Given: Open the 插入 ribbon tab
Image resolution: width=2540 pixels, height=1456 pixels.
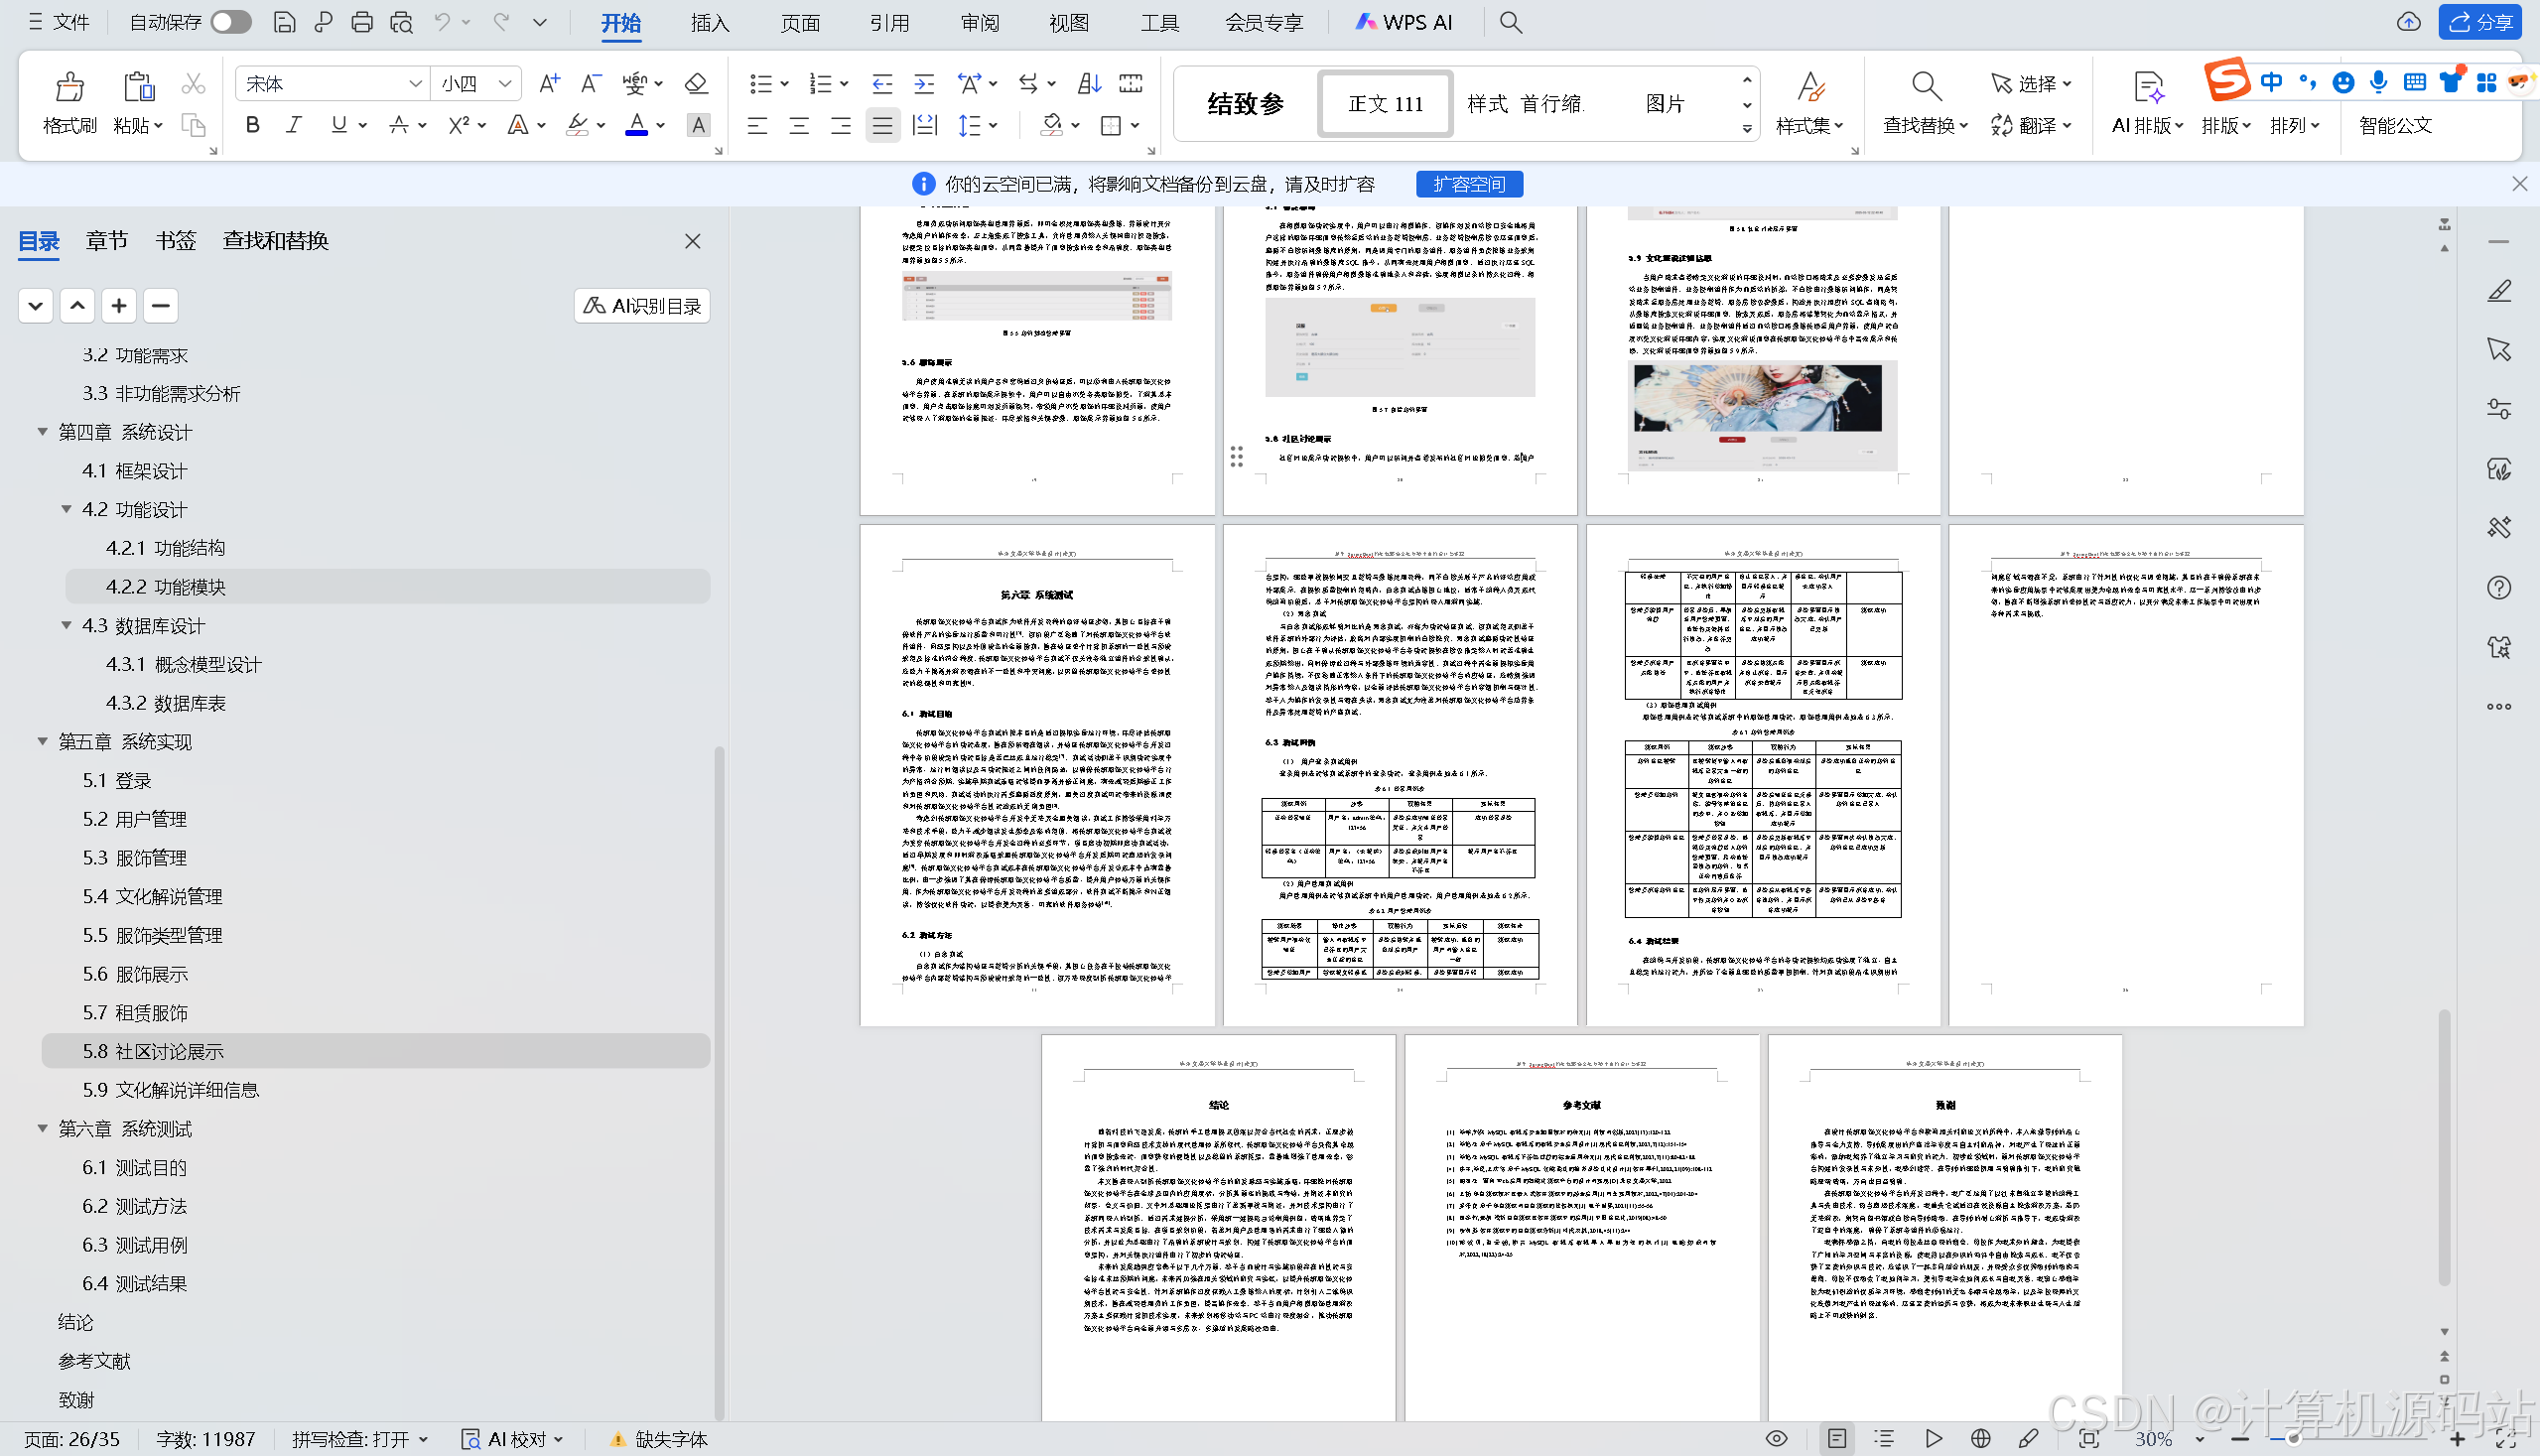Looking at the screenshot, I should (x=709, y=22).
